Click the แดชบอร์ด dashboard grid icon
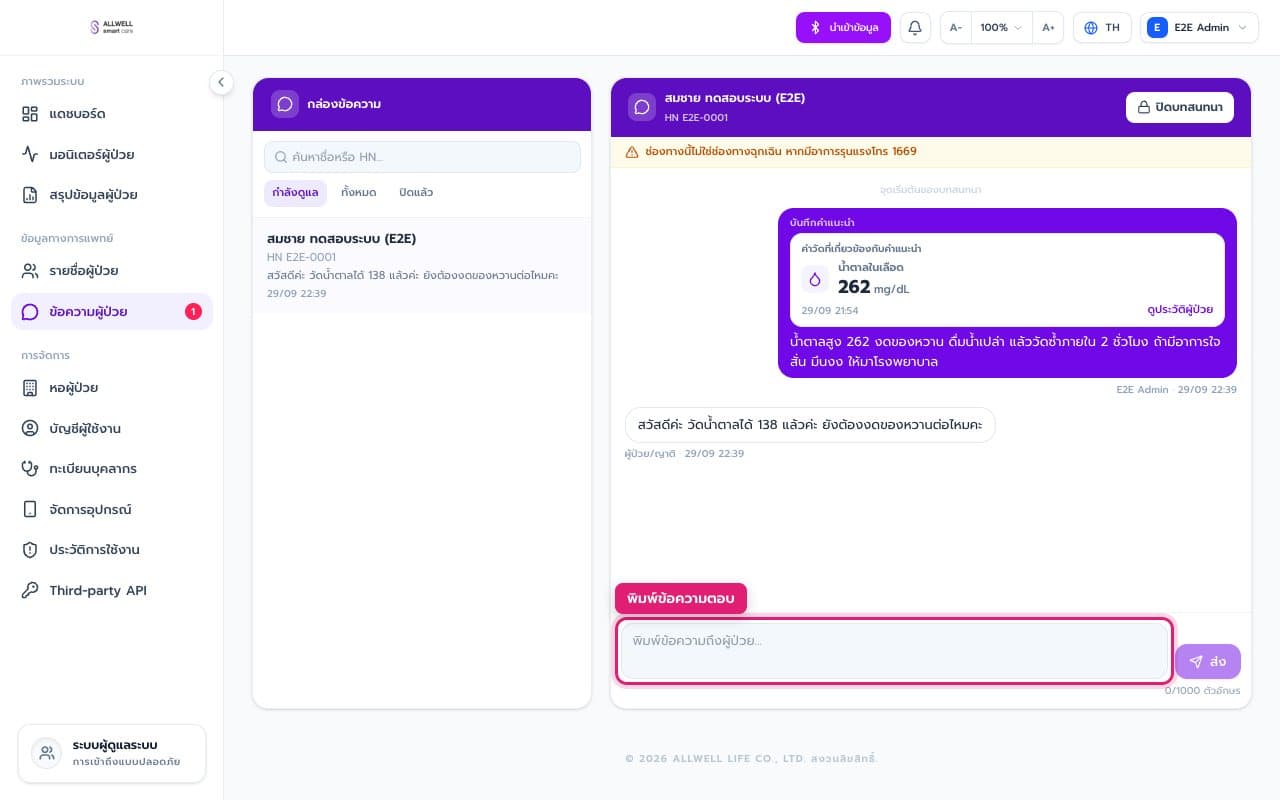Image resolution: width=1280 pixels, height=800 pixels. pos(30,114)
